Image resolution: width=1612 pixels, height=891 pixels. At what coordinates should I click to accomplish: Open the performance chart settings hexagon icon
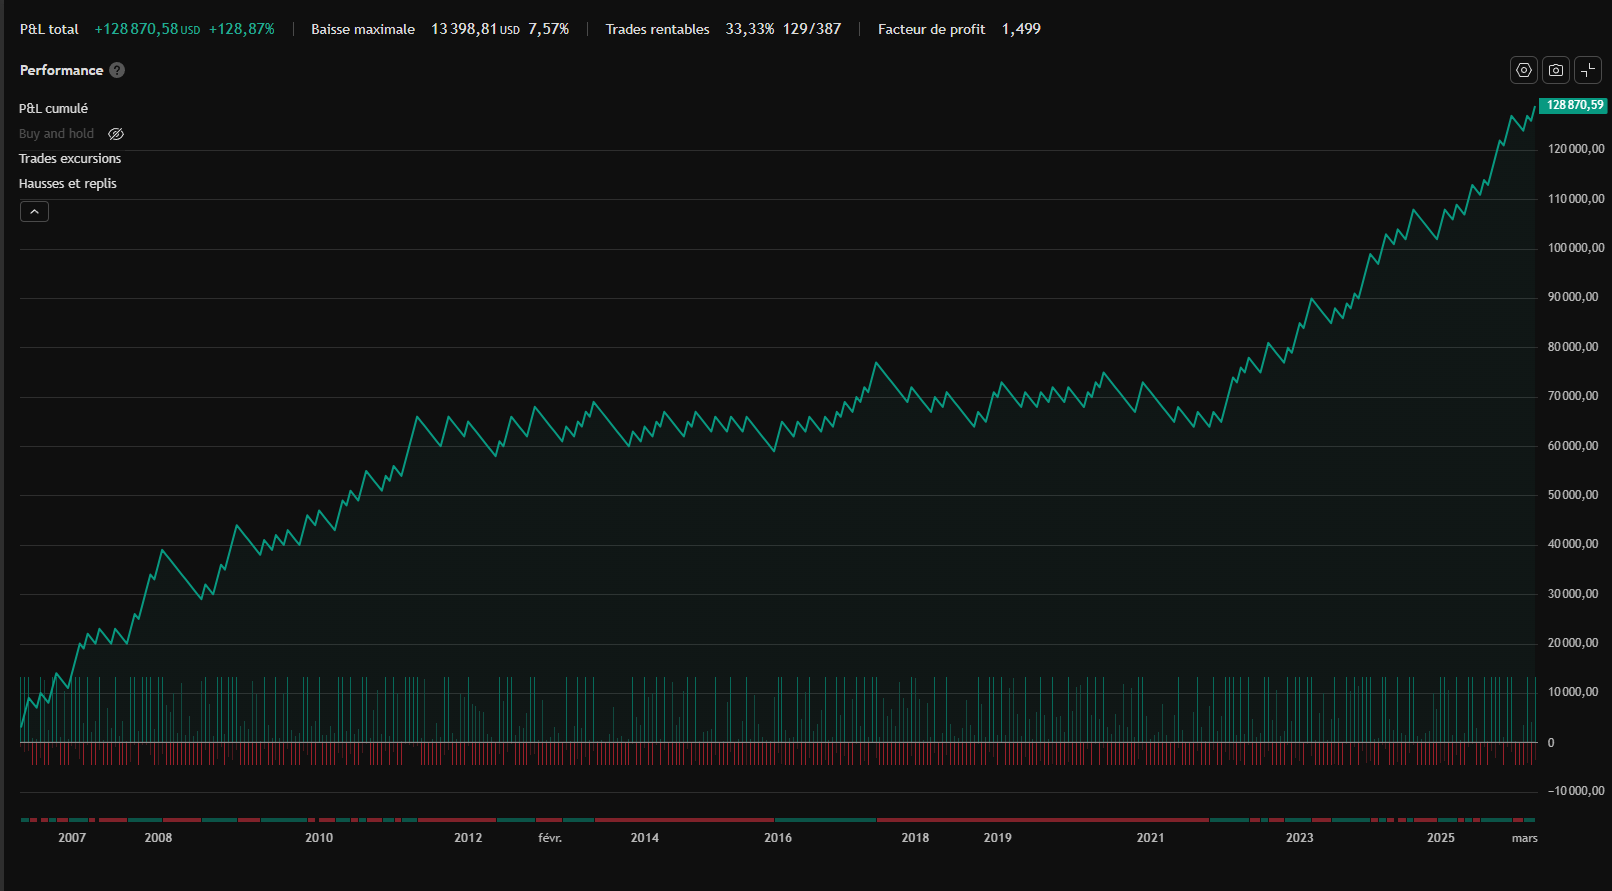[x=1523, y=70]
